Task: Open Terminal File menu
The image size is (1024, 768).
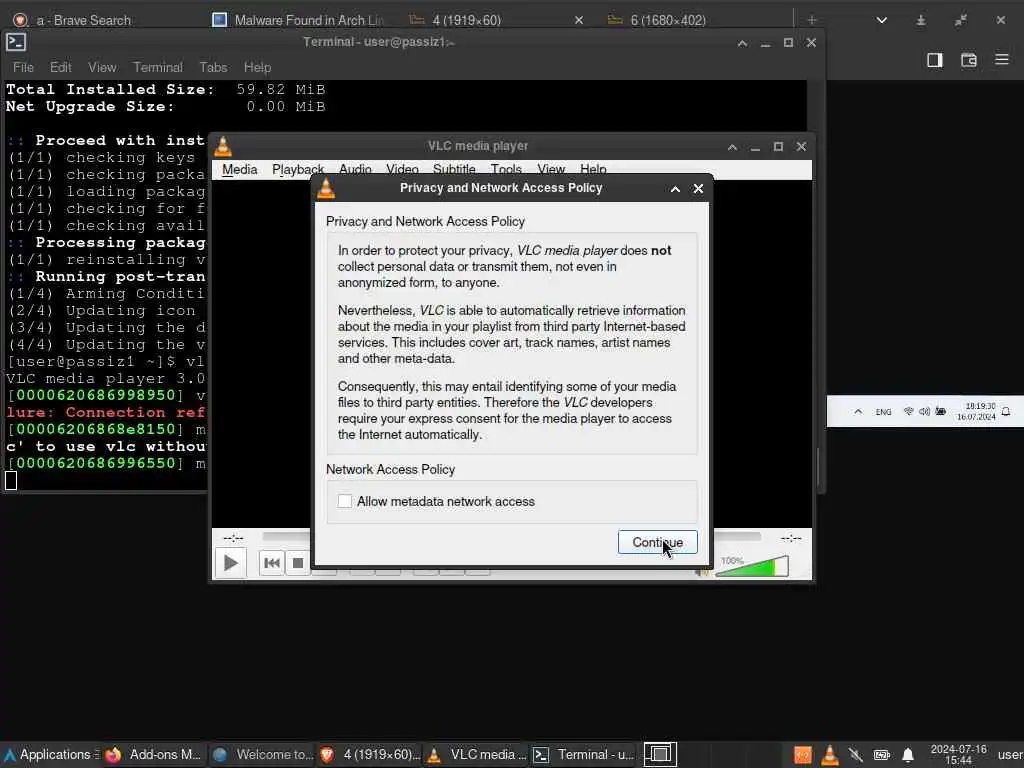Action: 24,67
